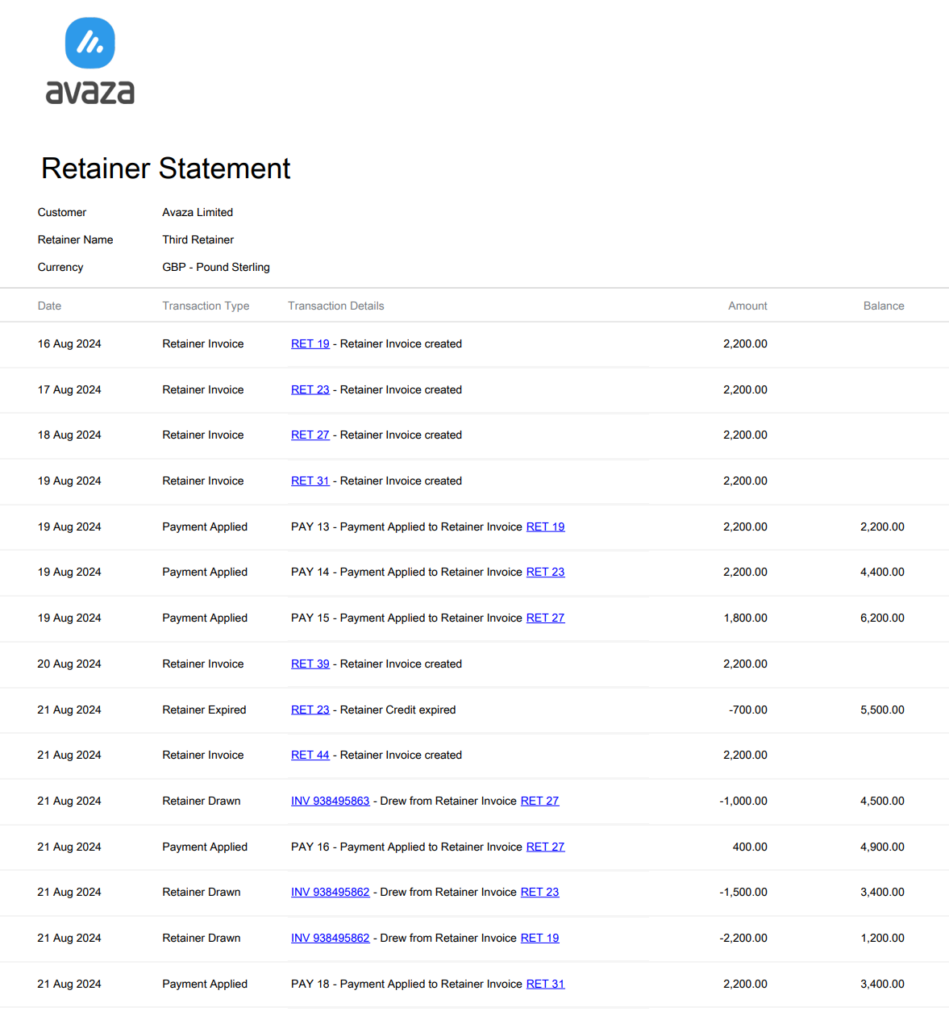Open RET 23 link in Retainer Credit expired row

310,710
